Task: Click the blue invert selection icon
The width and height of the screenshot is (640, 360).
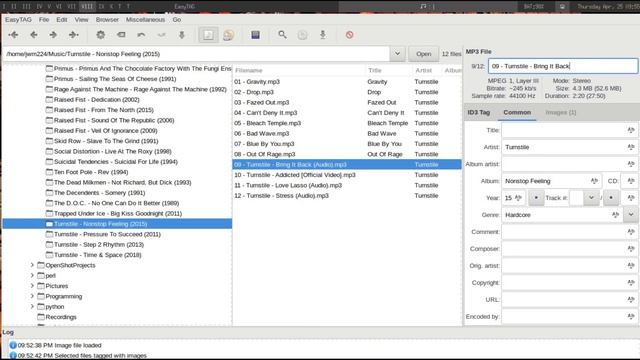Action: pyautogui.click(x=256, y=35)
